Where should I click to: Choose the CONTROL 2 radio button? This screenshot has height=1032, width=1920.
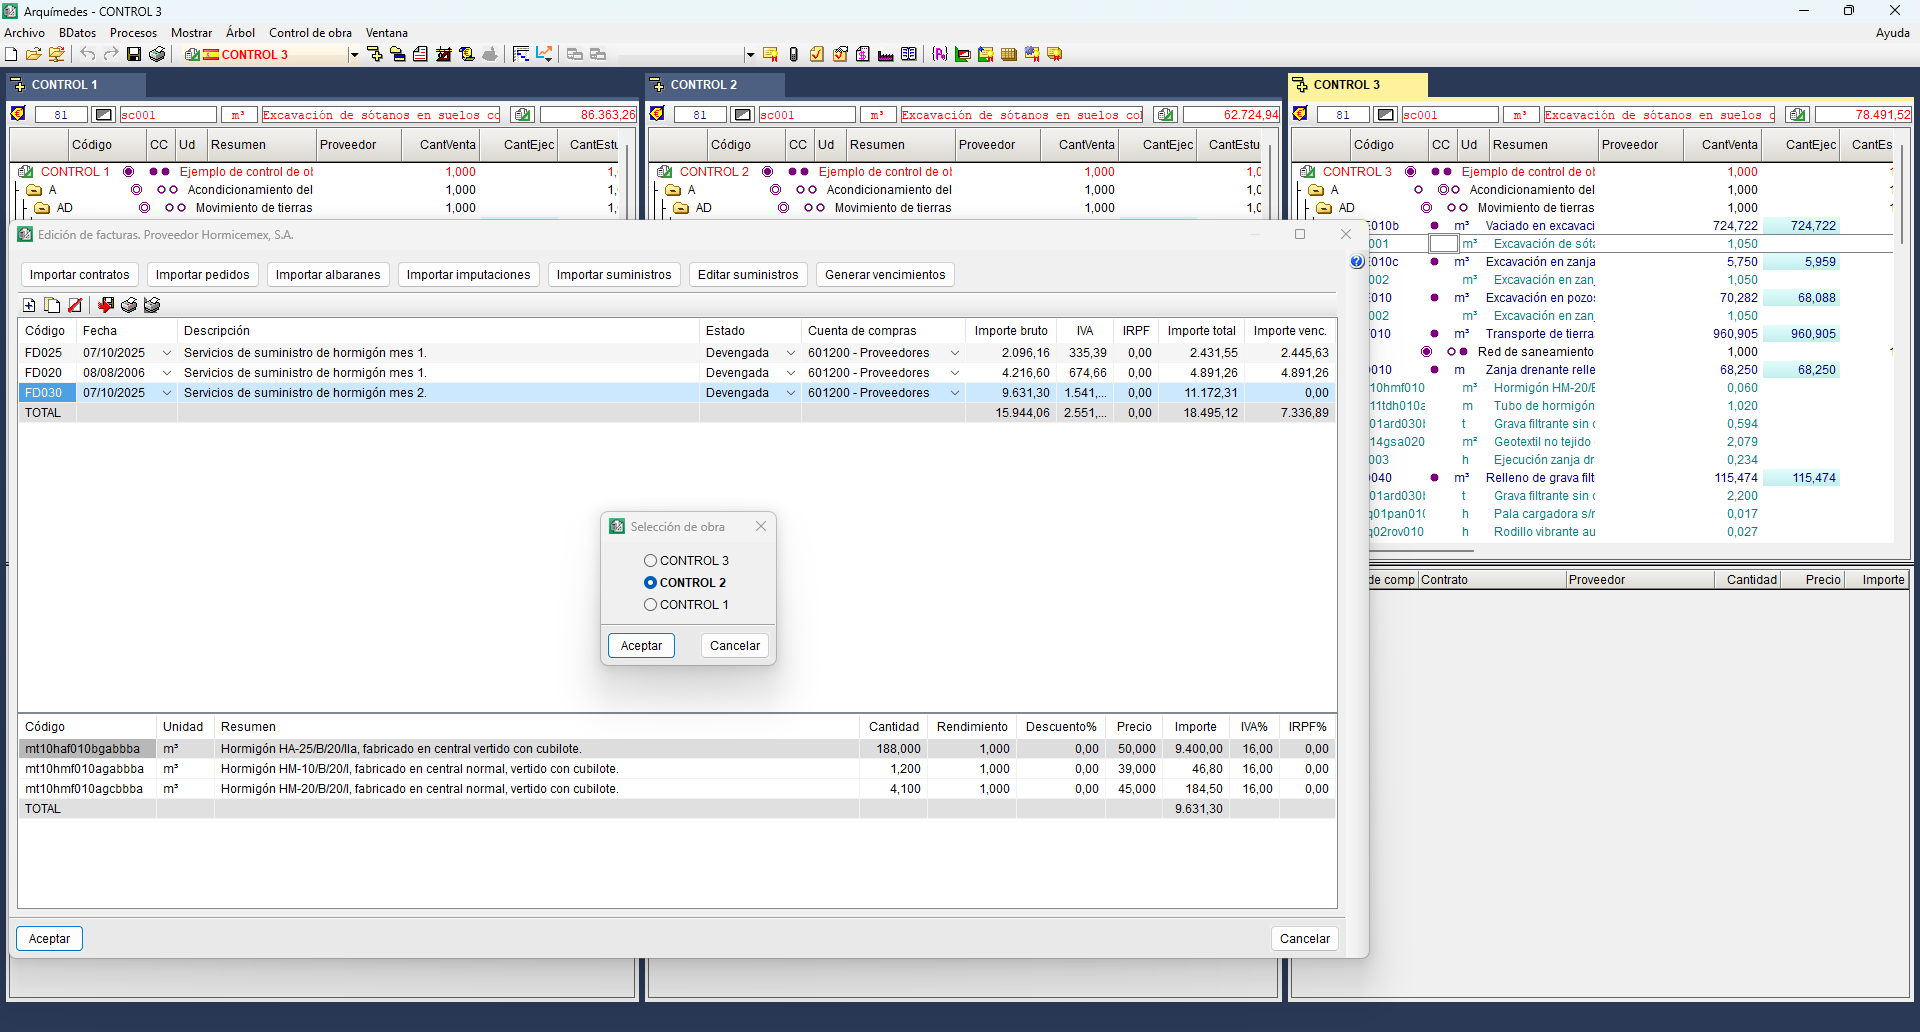click(x=650, y=583)
